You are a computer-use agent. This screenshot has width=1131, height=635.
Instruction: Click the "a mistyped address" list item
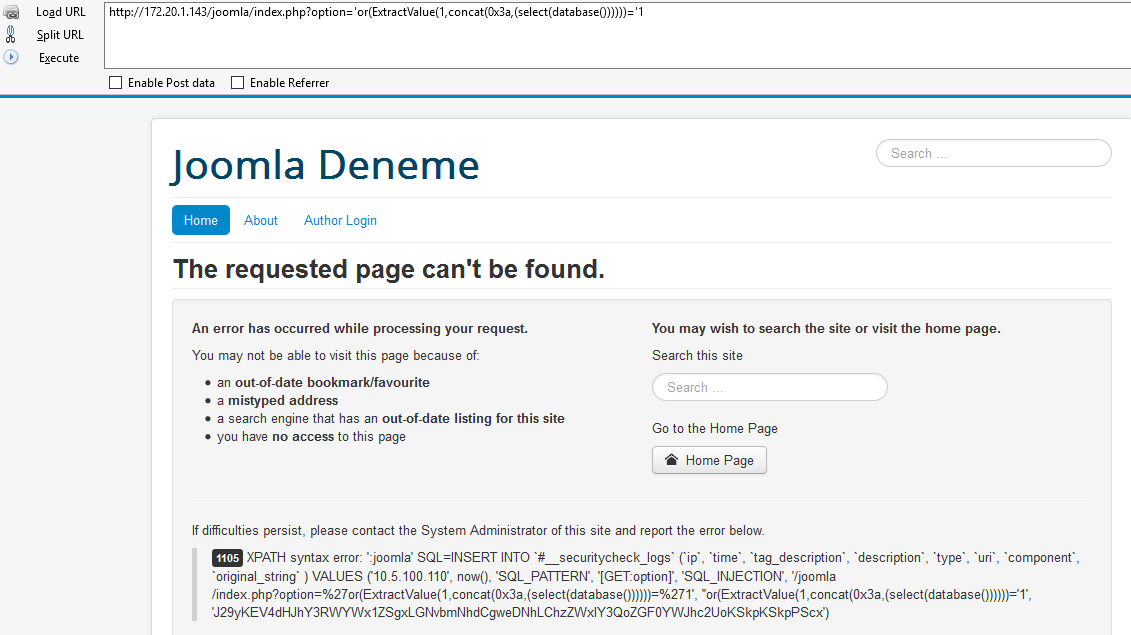point(278,400)
